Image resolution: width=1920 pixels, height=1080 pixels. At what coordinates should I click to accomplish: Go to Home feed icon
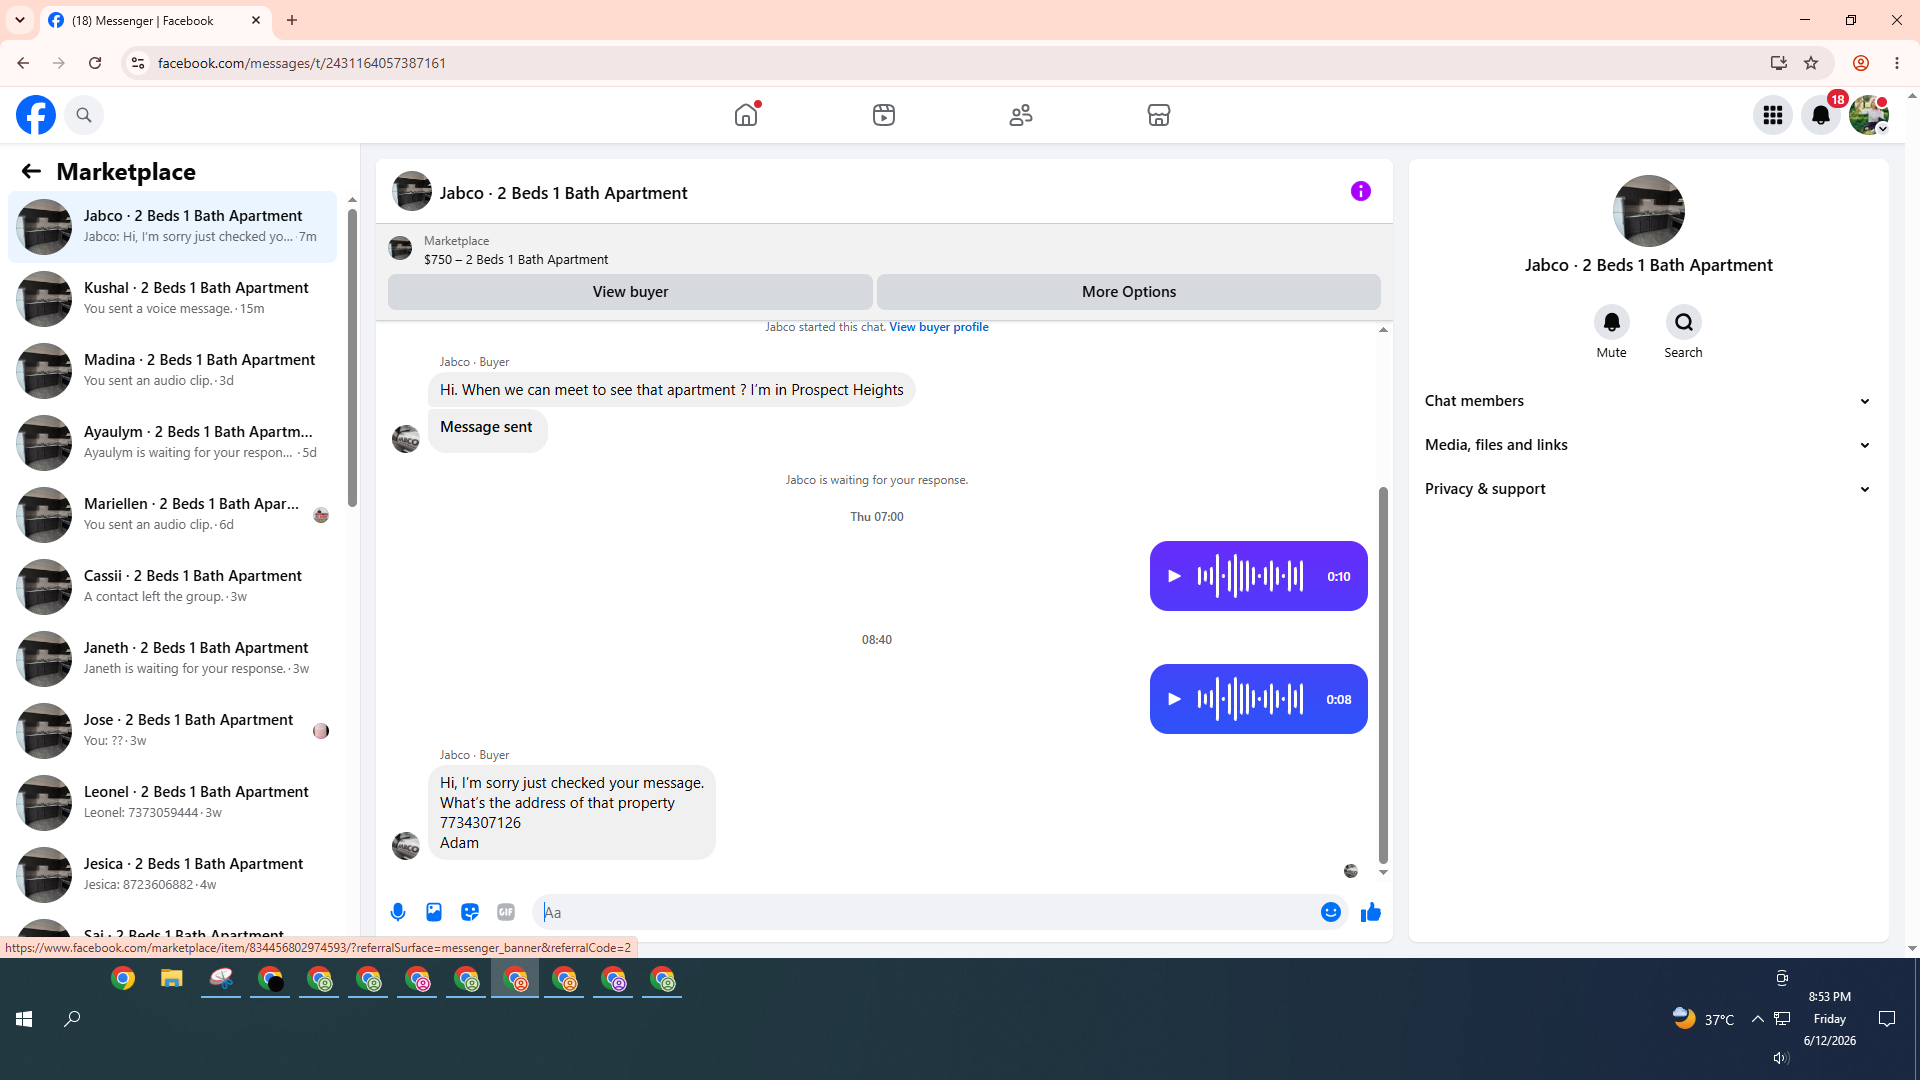coord(746,115)
